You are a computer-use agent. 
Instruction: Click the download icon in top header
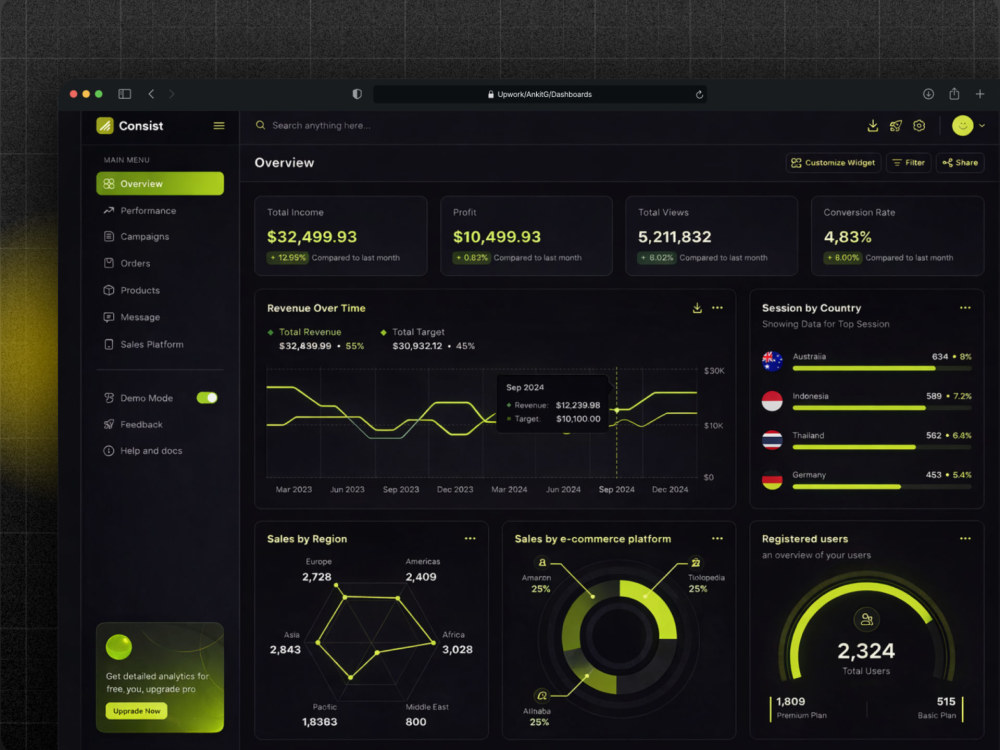pos(872,126)
